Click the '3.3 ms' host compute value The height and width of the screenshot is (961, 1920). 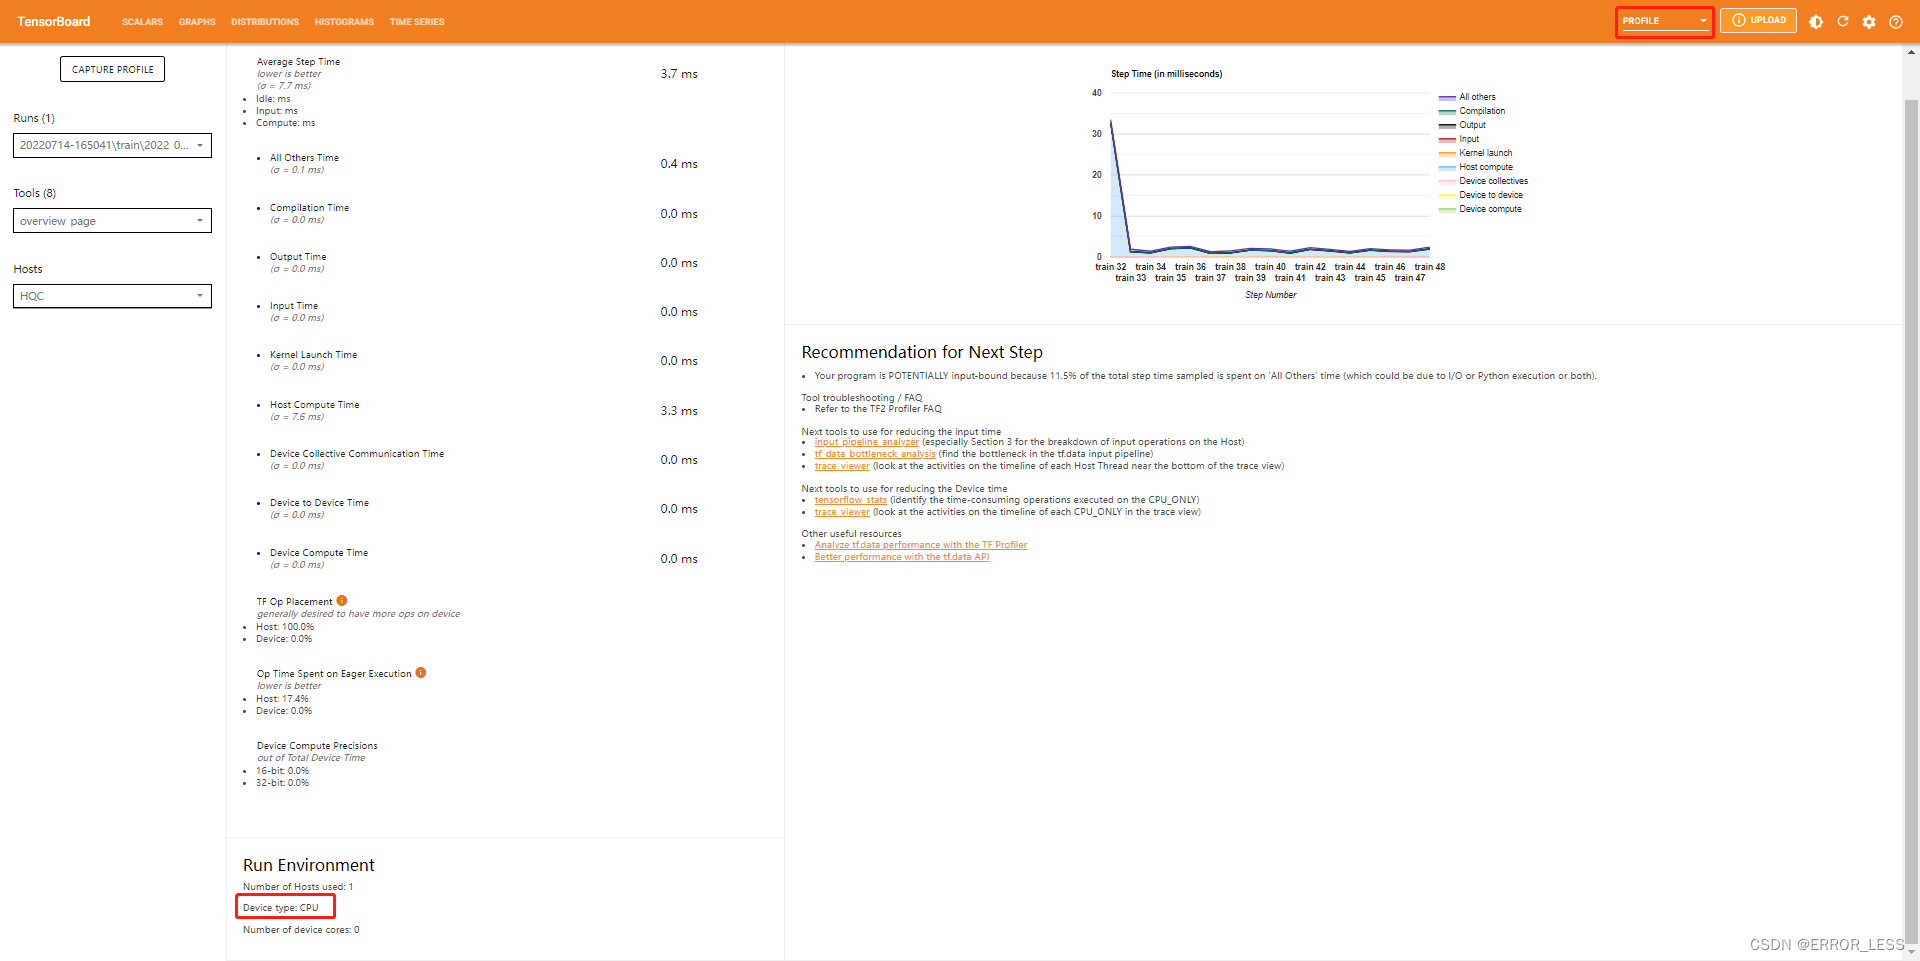[x=679, y=411]
